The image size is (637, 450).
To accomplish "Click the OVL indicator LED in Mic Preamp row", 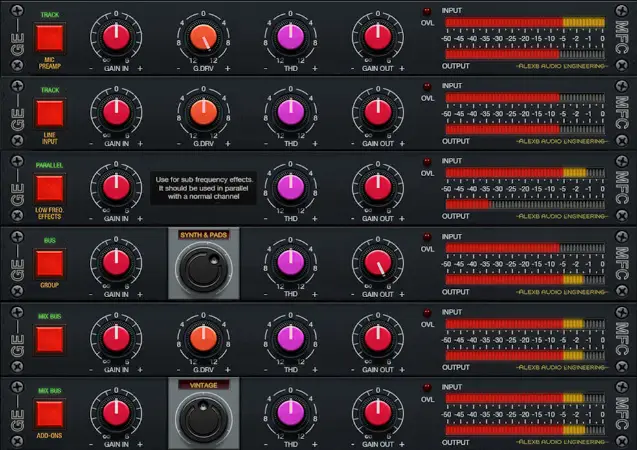I will tap(427, 11).
